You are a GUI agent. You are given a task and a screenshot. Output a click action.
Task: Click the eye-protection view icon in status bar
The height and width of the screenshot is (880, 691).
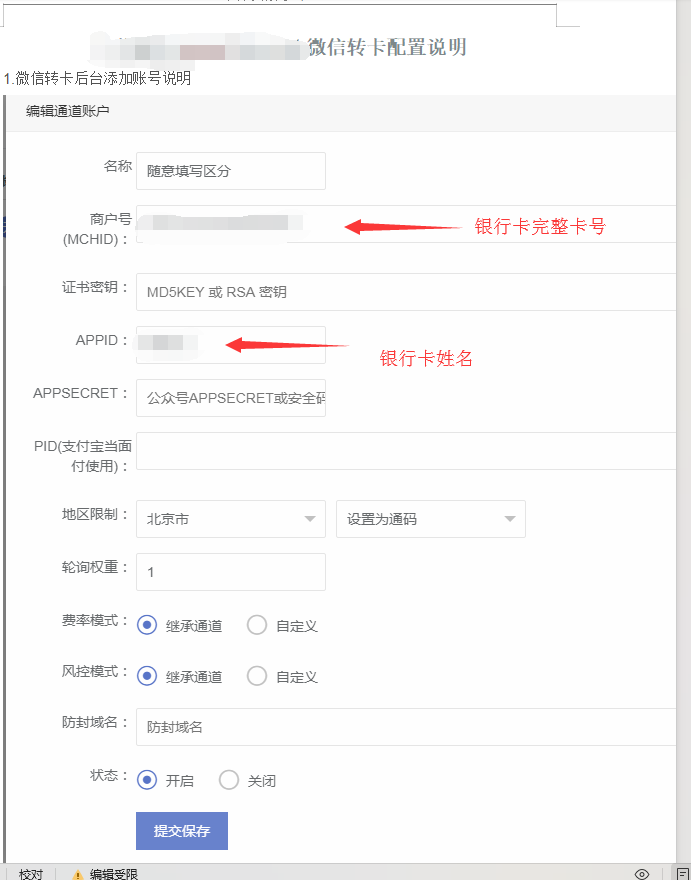coord(642,873)
